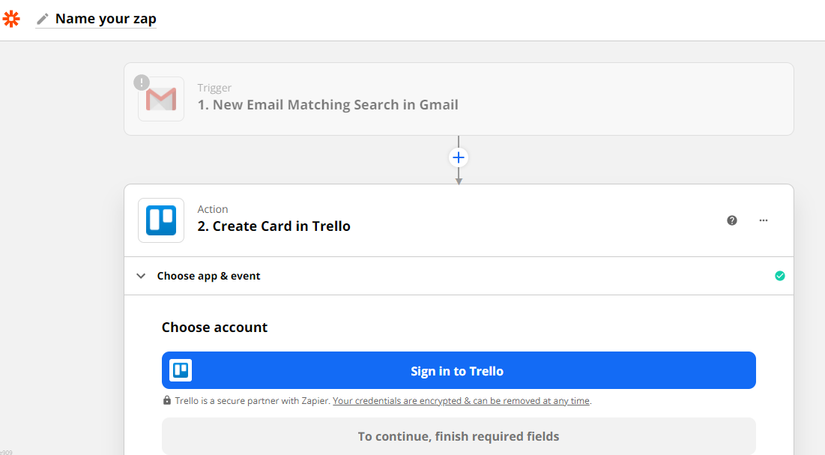
Task: Edit the "Name your zap" title field
Action: [x=105, y=19]
